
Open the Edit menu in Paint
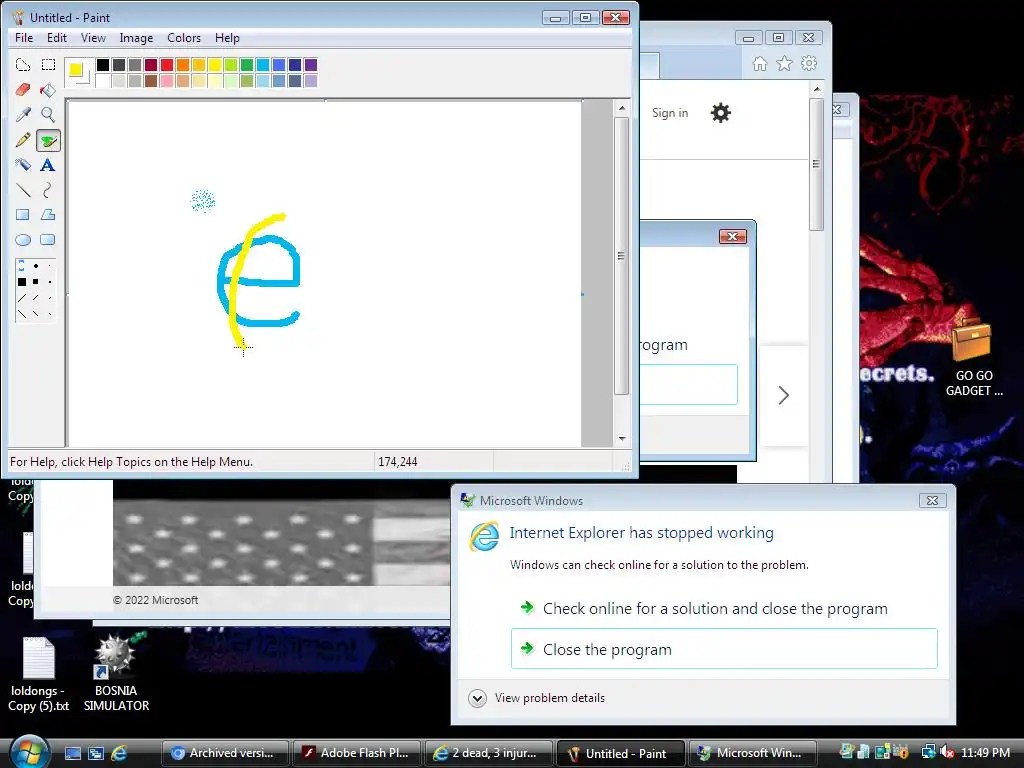tap(57, 38)
